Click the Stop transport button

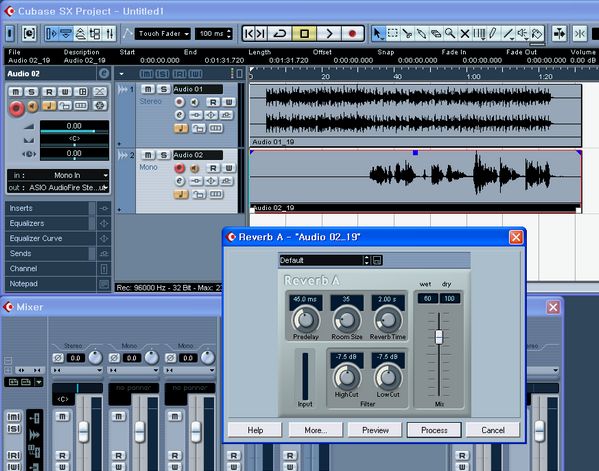coord(304,34)
